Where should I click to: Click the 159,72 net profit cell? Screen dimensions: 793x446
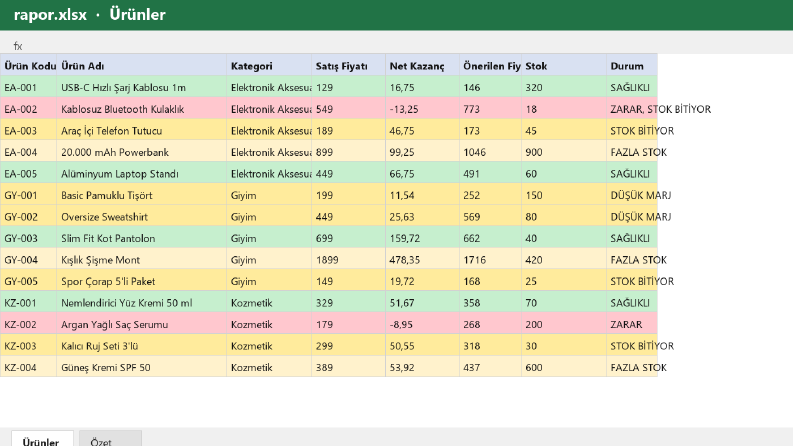[422, 238]
